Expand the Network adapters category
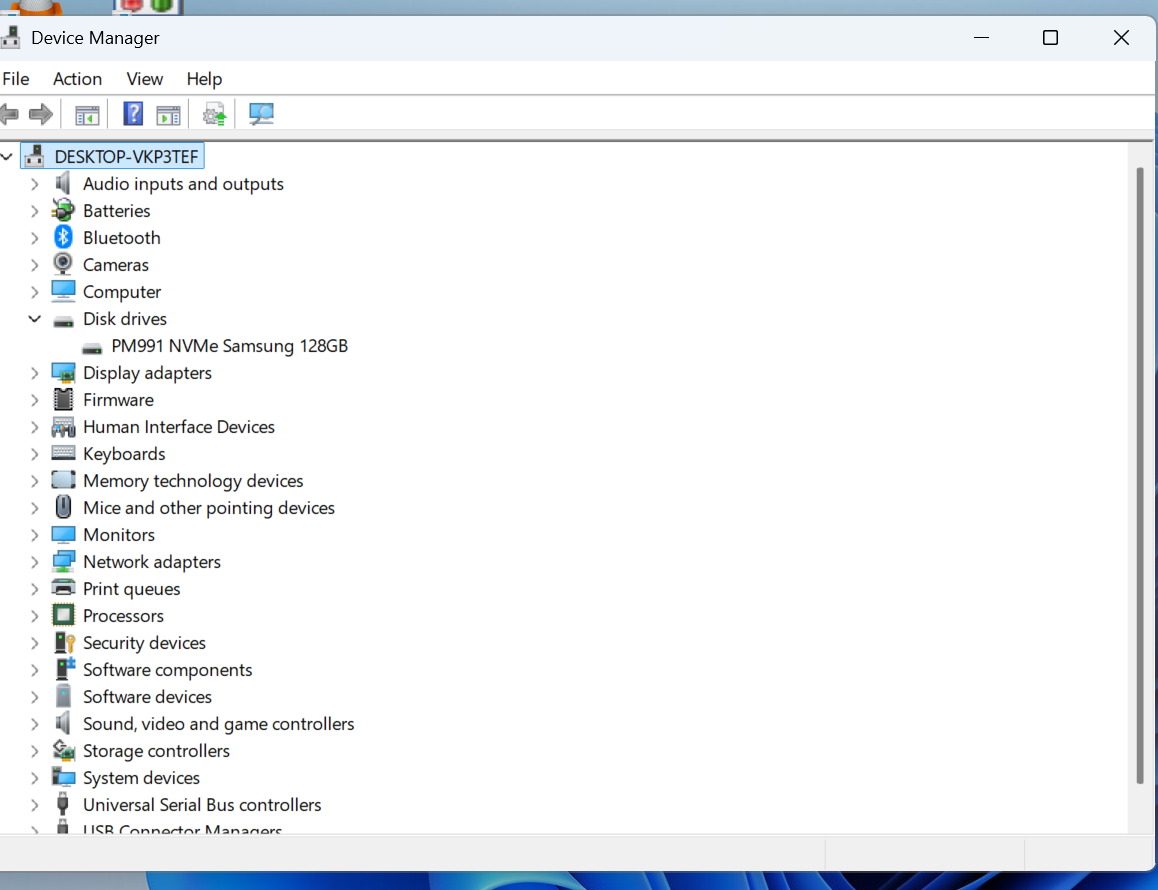Screen dimensions: 1158x890 tap(34, 562)
